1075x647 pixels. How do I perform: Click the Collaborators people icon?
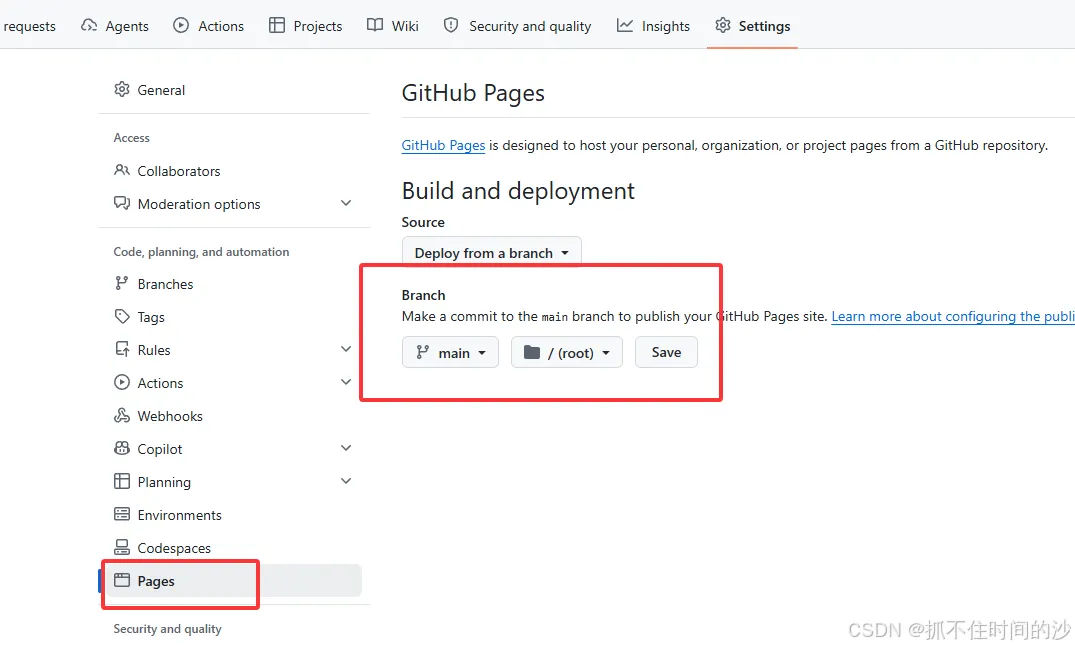click(121, 170)
